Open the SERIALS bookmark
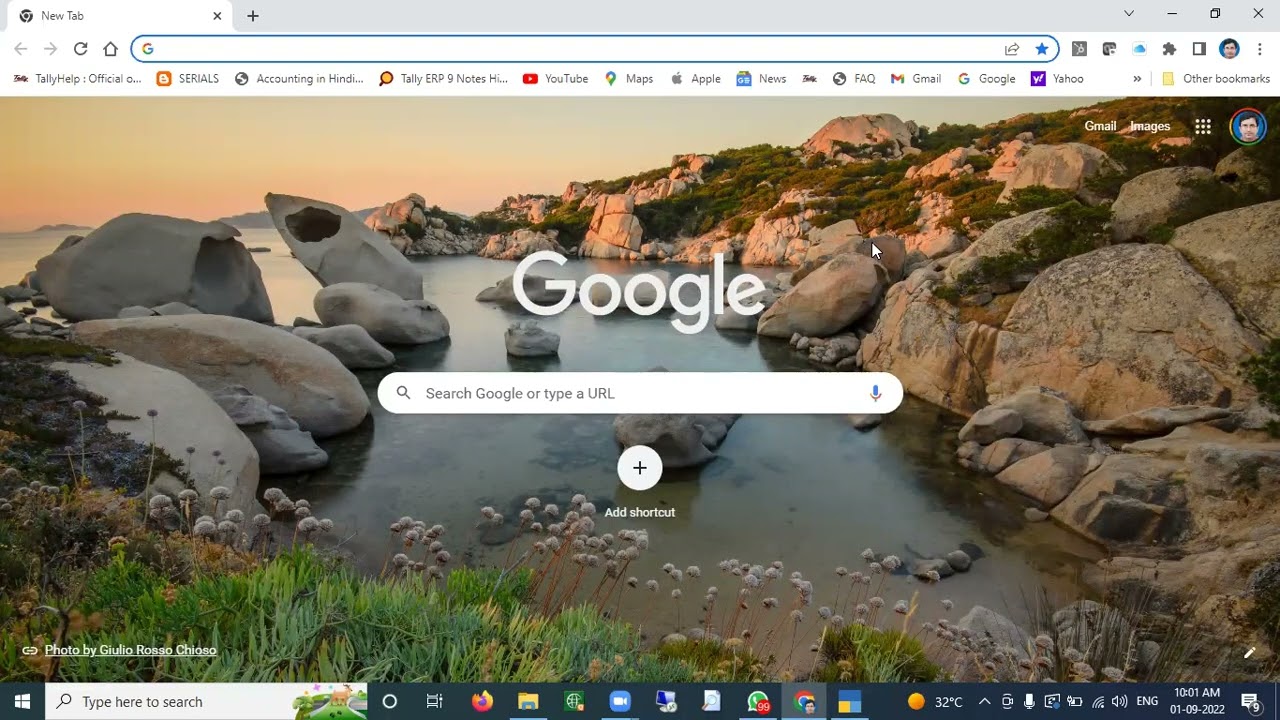 [188, 79]
